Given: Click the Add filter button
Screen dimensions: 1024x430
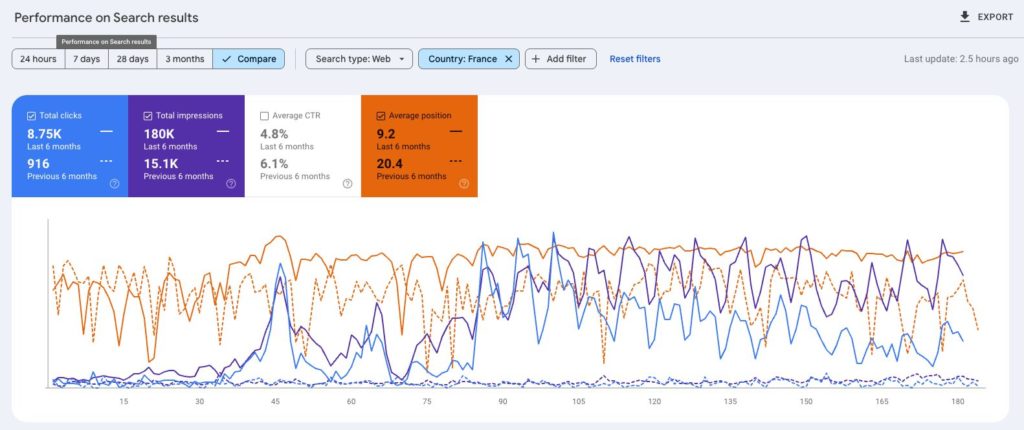Looking at the screenshot, I should pos(560,59).
